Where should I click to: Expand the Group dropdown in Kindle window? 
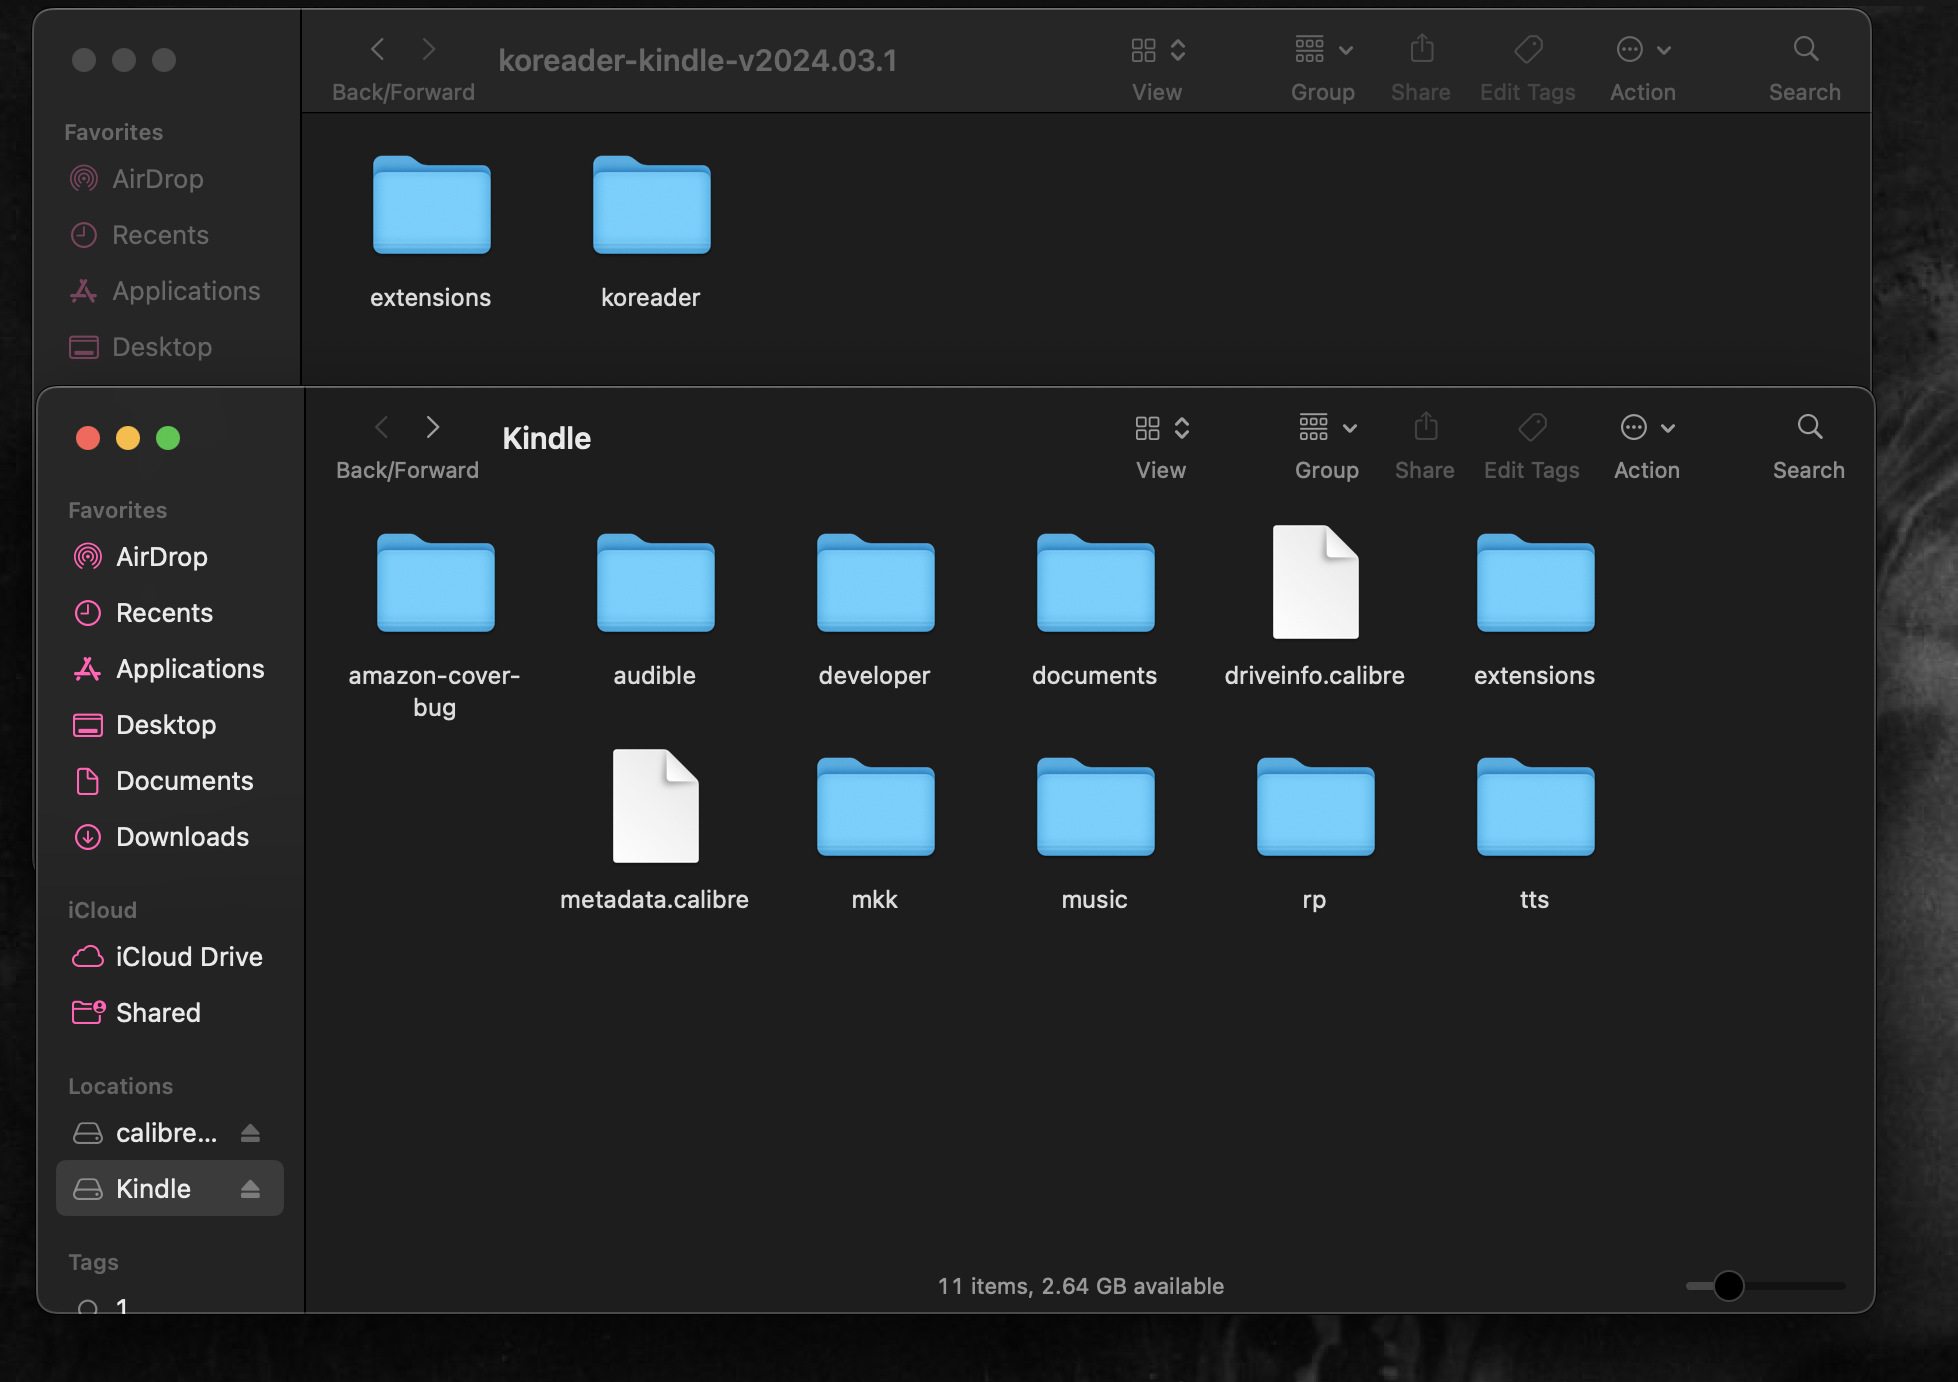(x=1326, y=428)
